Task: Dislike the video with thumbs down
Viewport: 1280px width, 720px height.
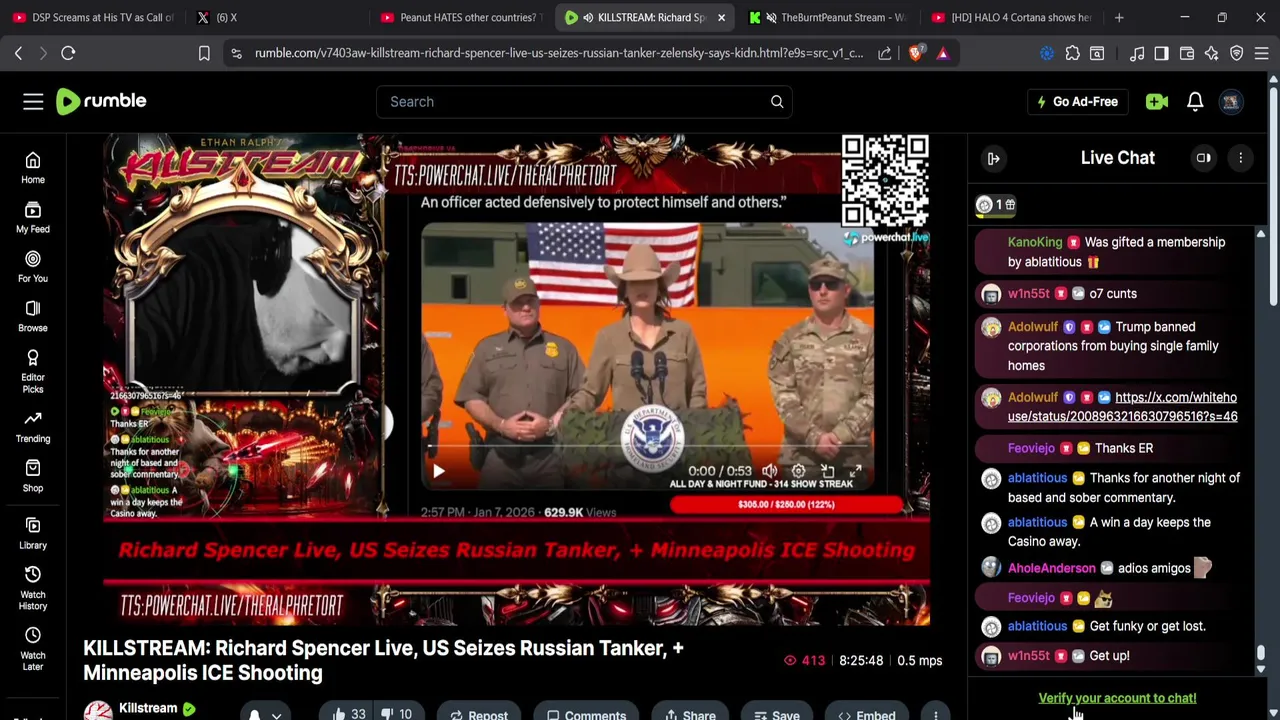Action: coord(398,714)
